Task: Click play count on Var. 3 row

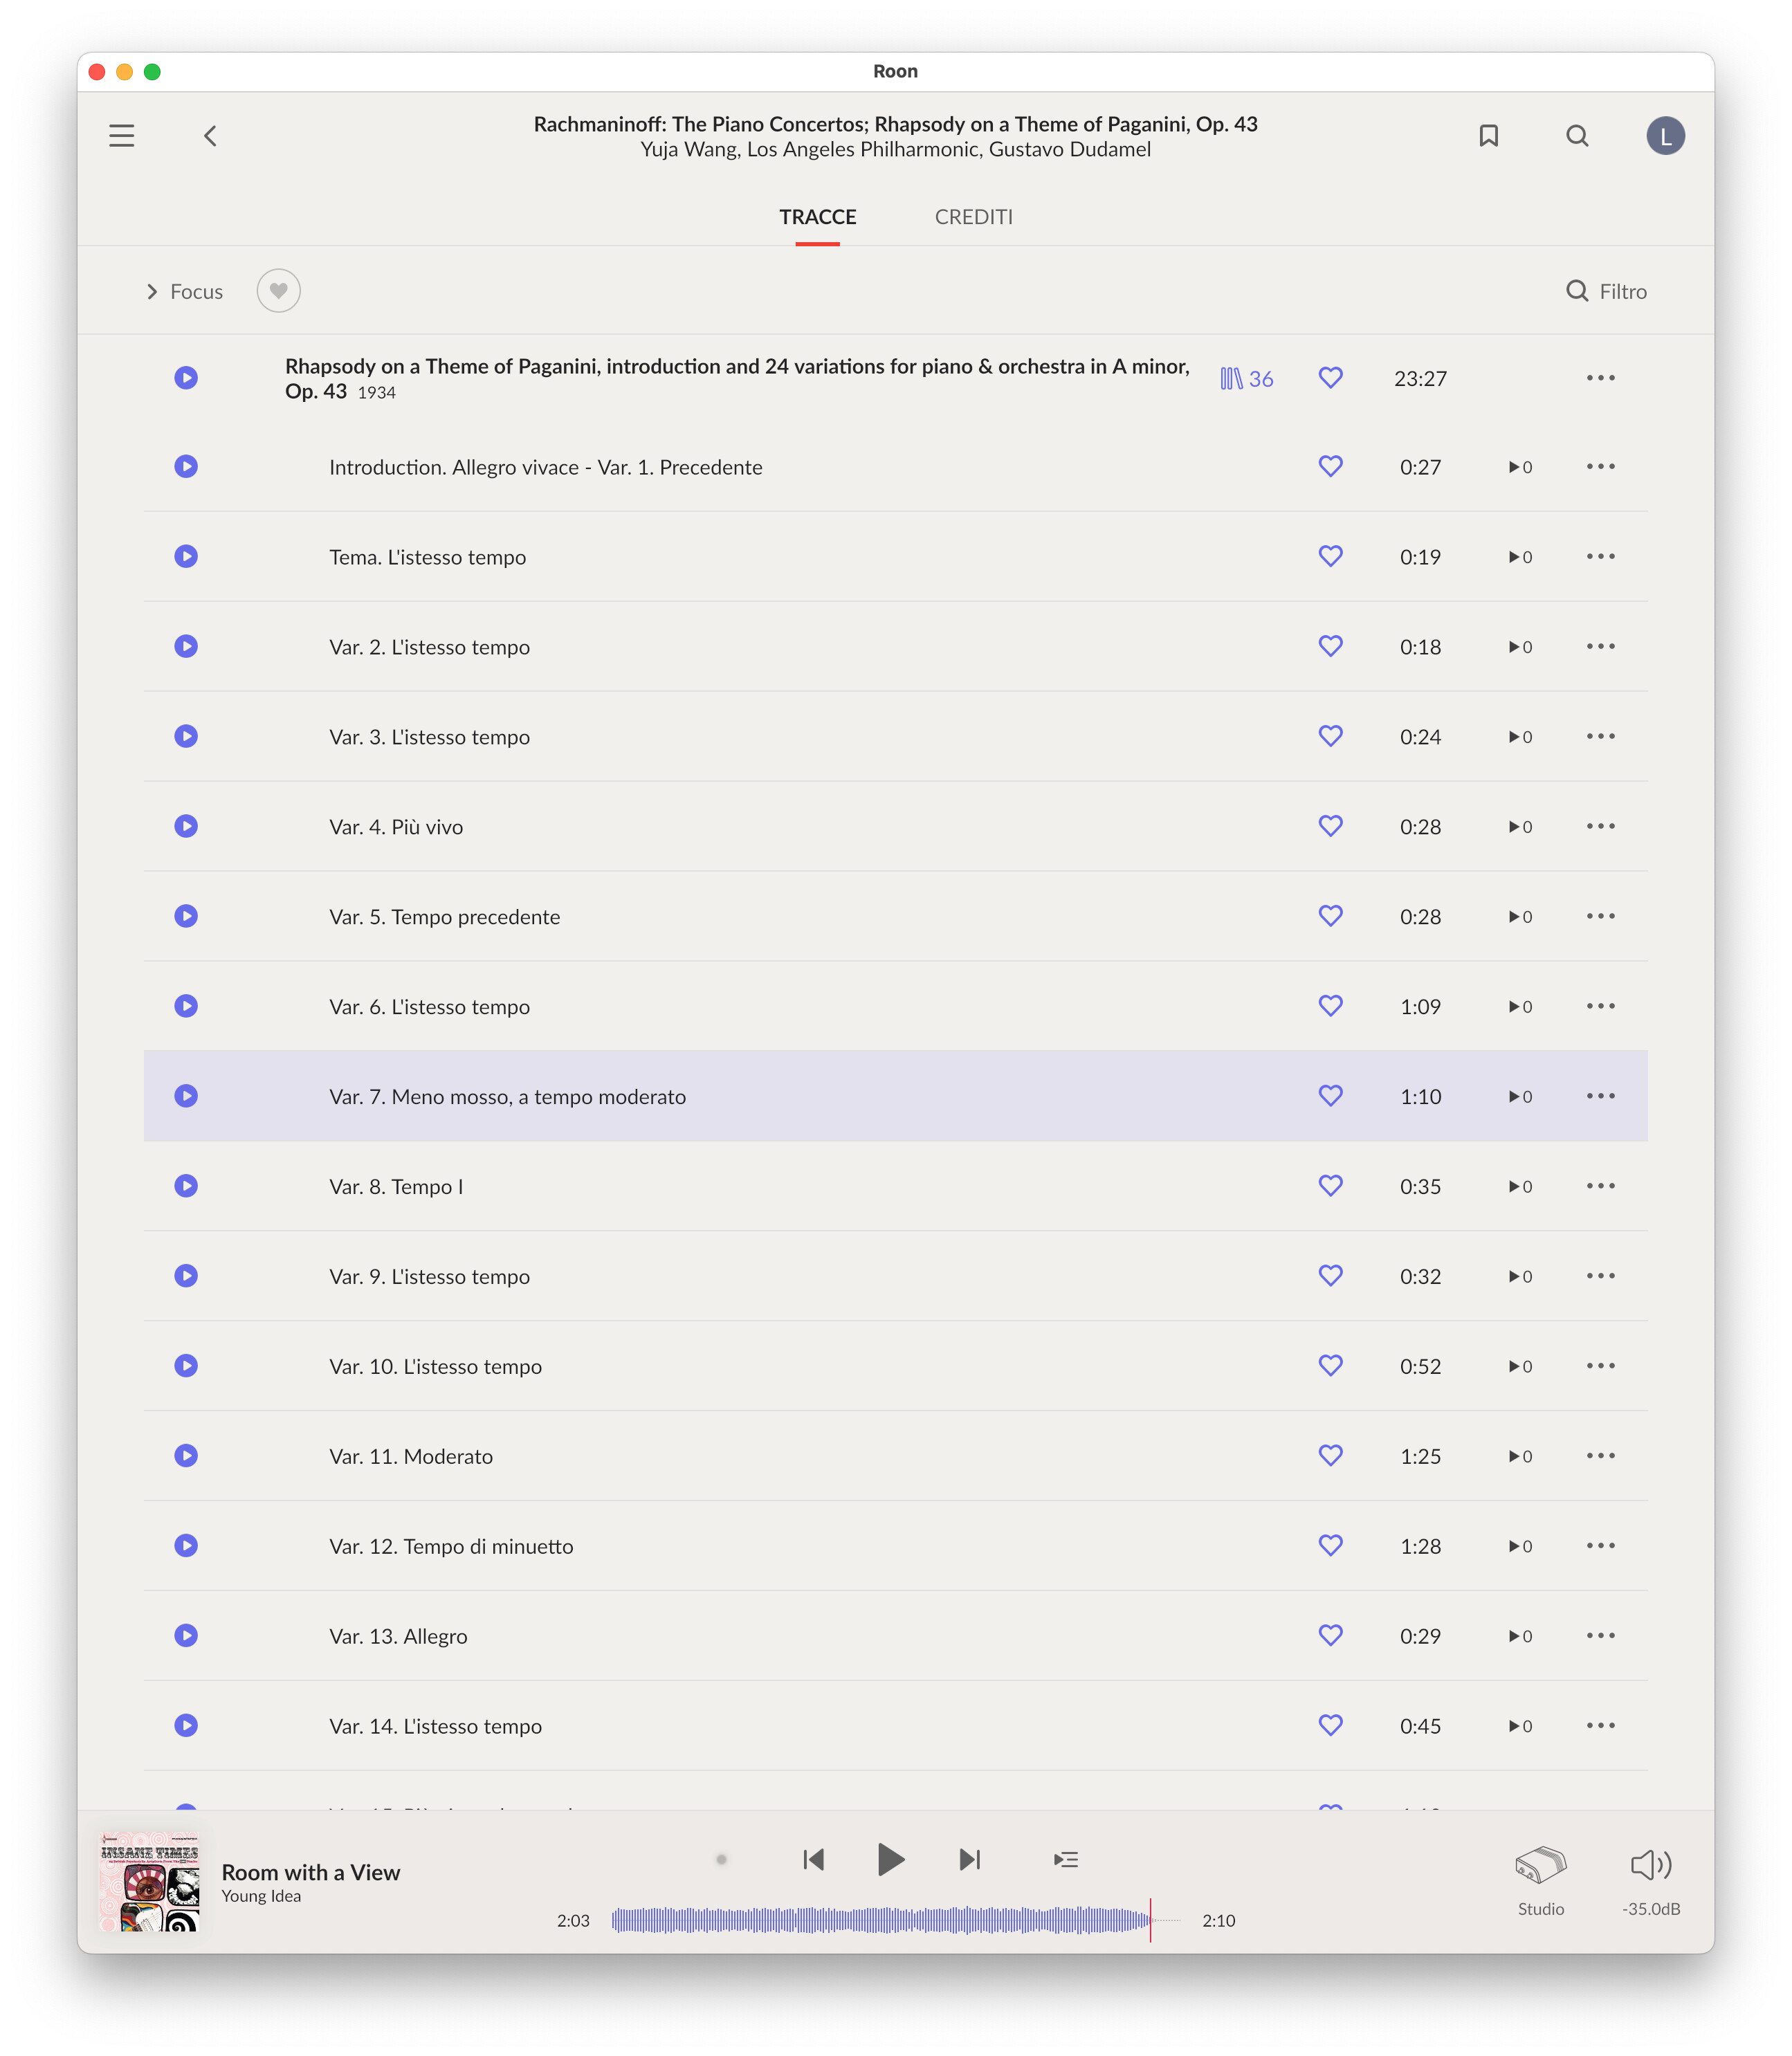Action: coord(1520,737)
